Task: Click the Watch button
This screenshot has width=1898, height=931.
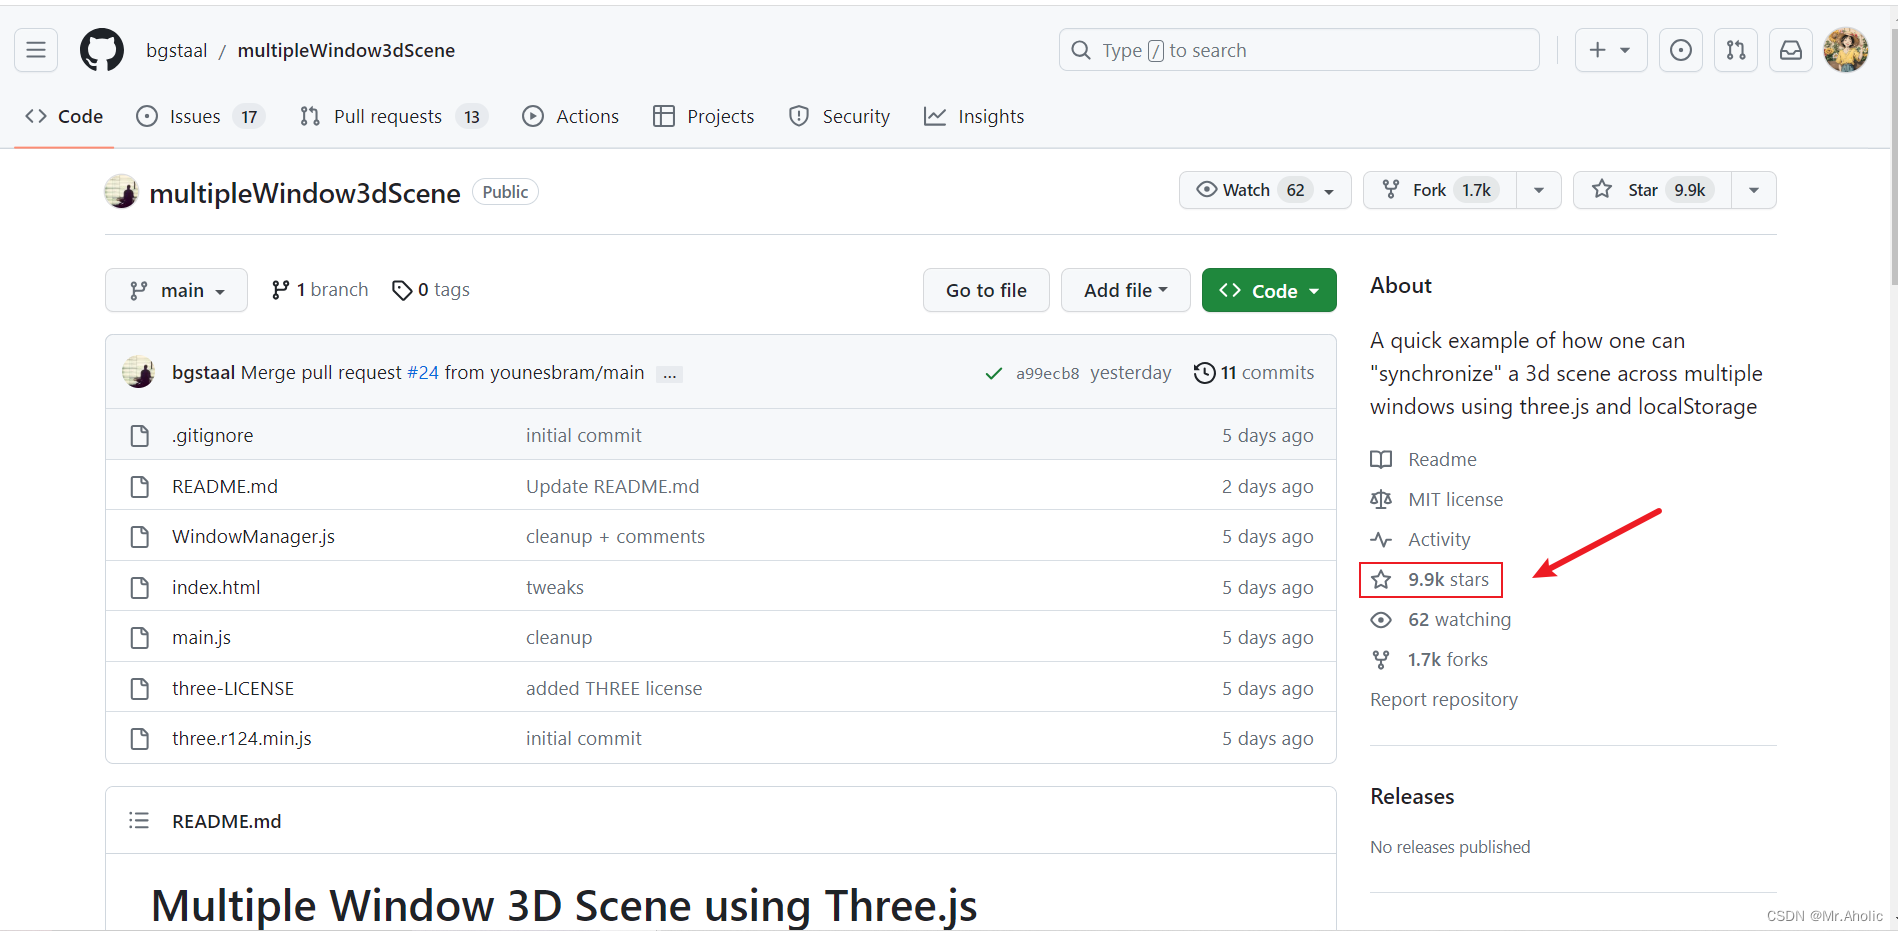Action: (1265, 190)
